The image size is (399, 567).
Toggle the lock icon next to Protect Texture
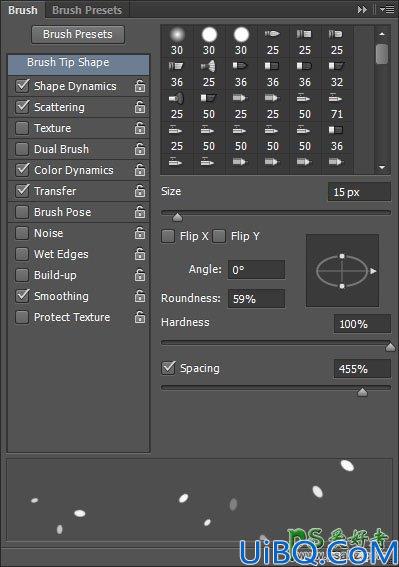coord(140,317)
